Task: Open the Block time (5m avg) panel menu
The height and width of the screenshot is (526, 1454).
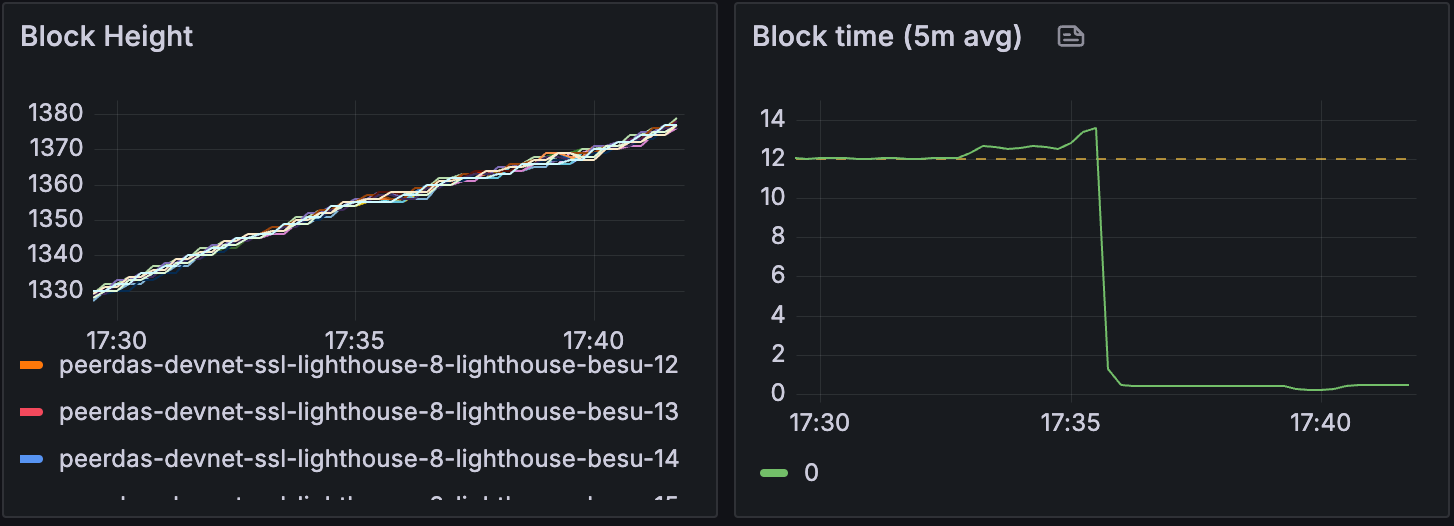Action: (x=886, y=37)
